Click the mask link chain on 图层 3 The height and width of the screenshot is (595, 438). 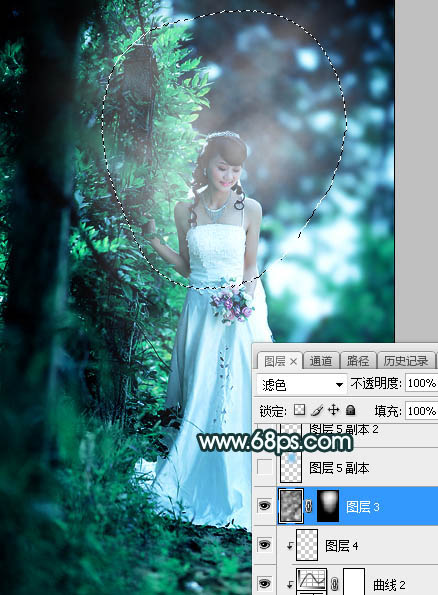coord(309,506)
